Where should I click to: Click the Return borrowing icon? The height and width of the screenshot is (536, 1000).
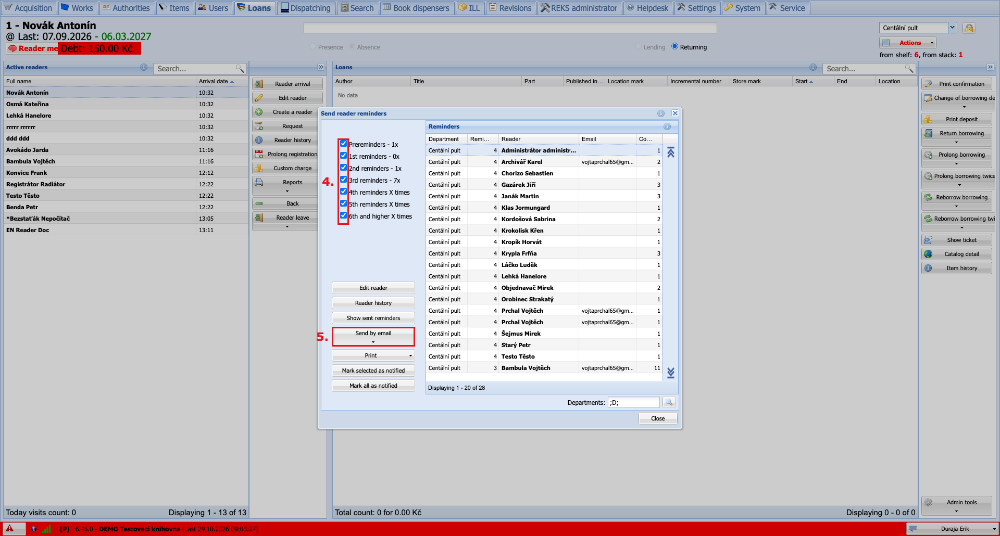click(929, 133)
